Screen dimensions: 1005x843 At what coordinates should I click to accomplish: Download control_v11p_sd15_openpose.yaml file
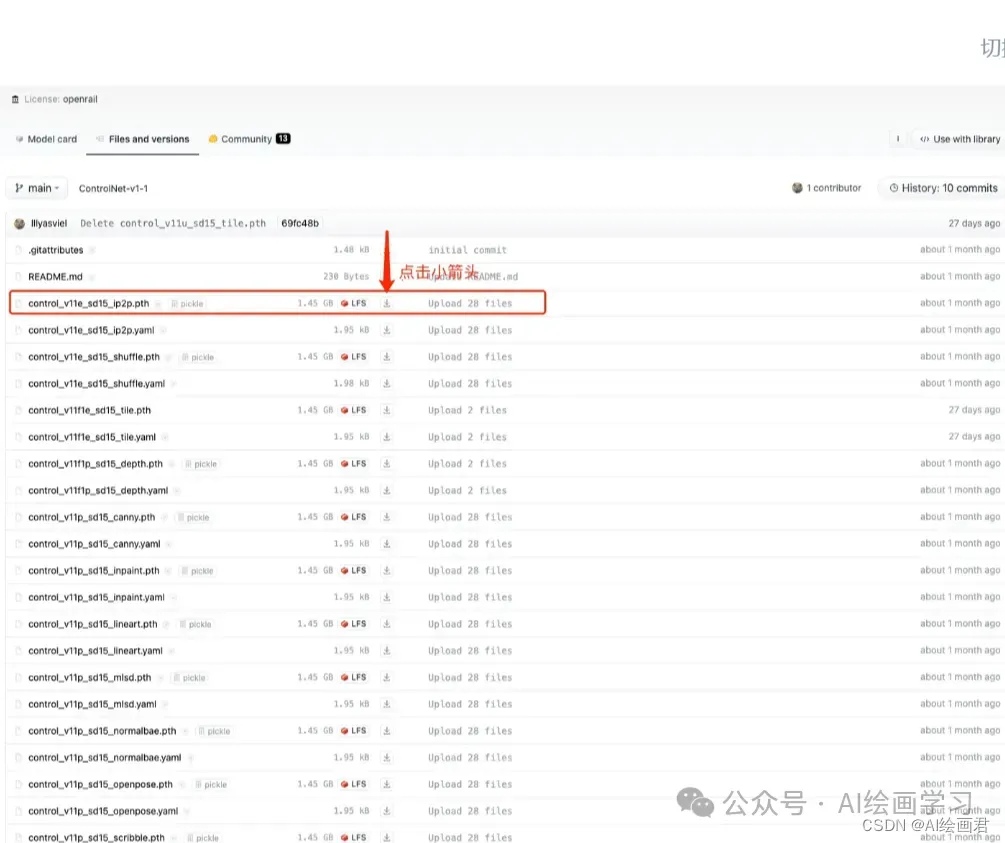[386, 811]
